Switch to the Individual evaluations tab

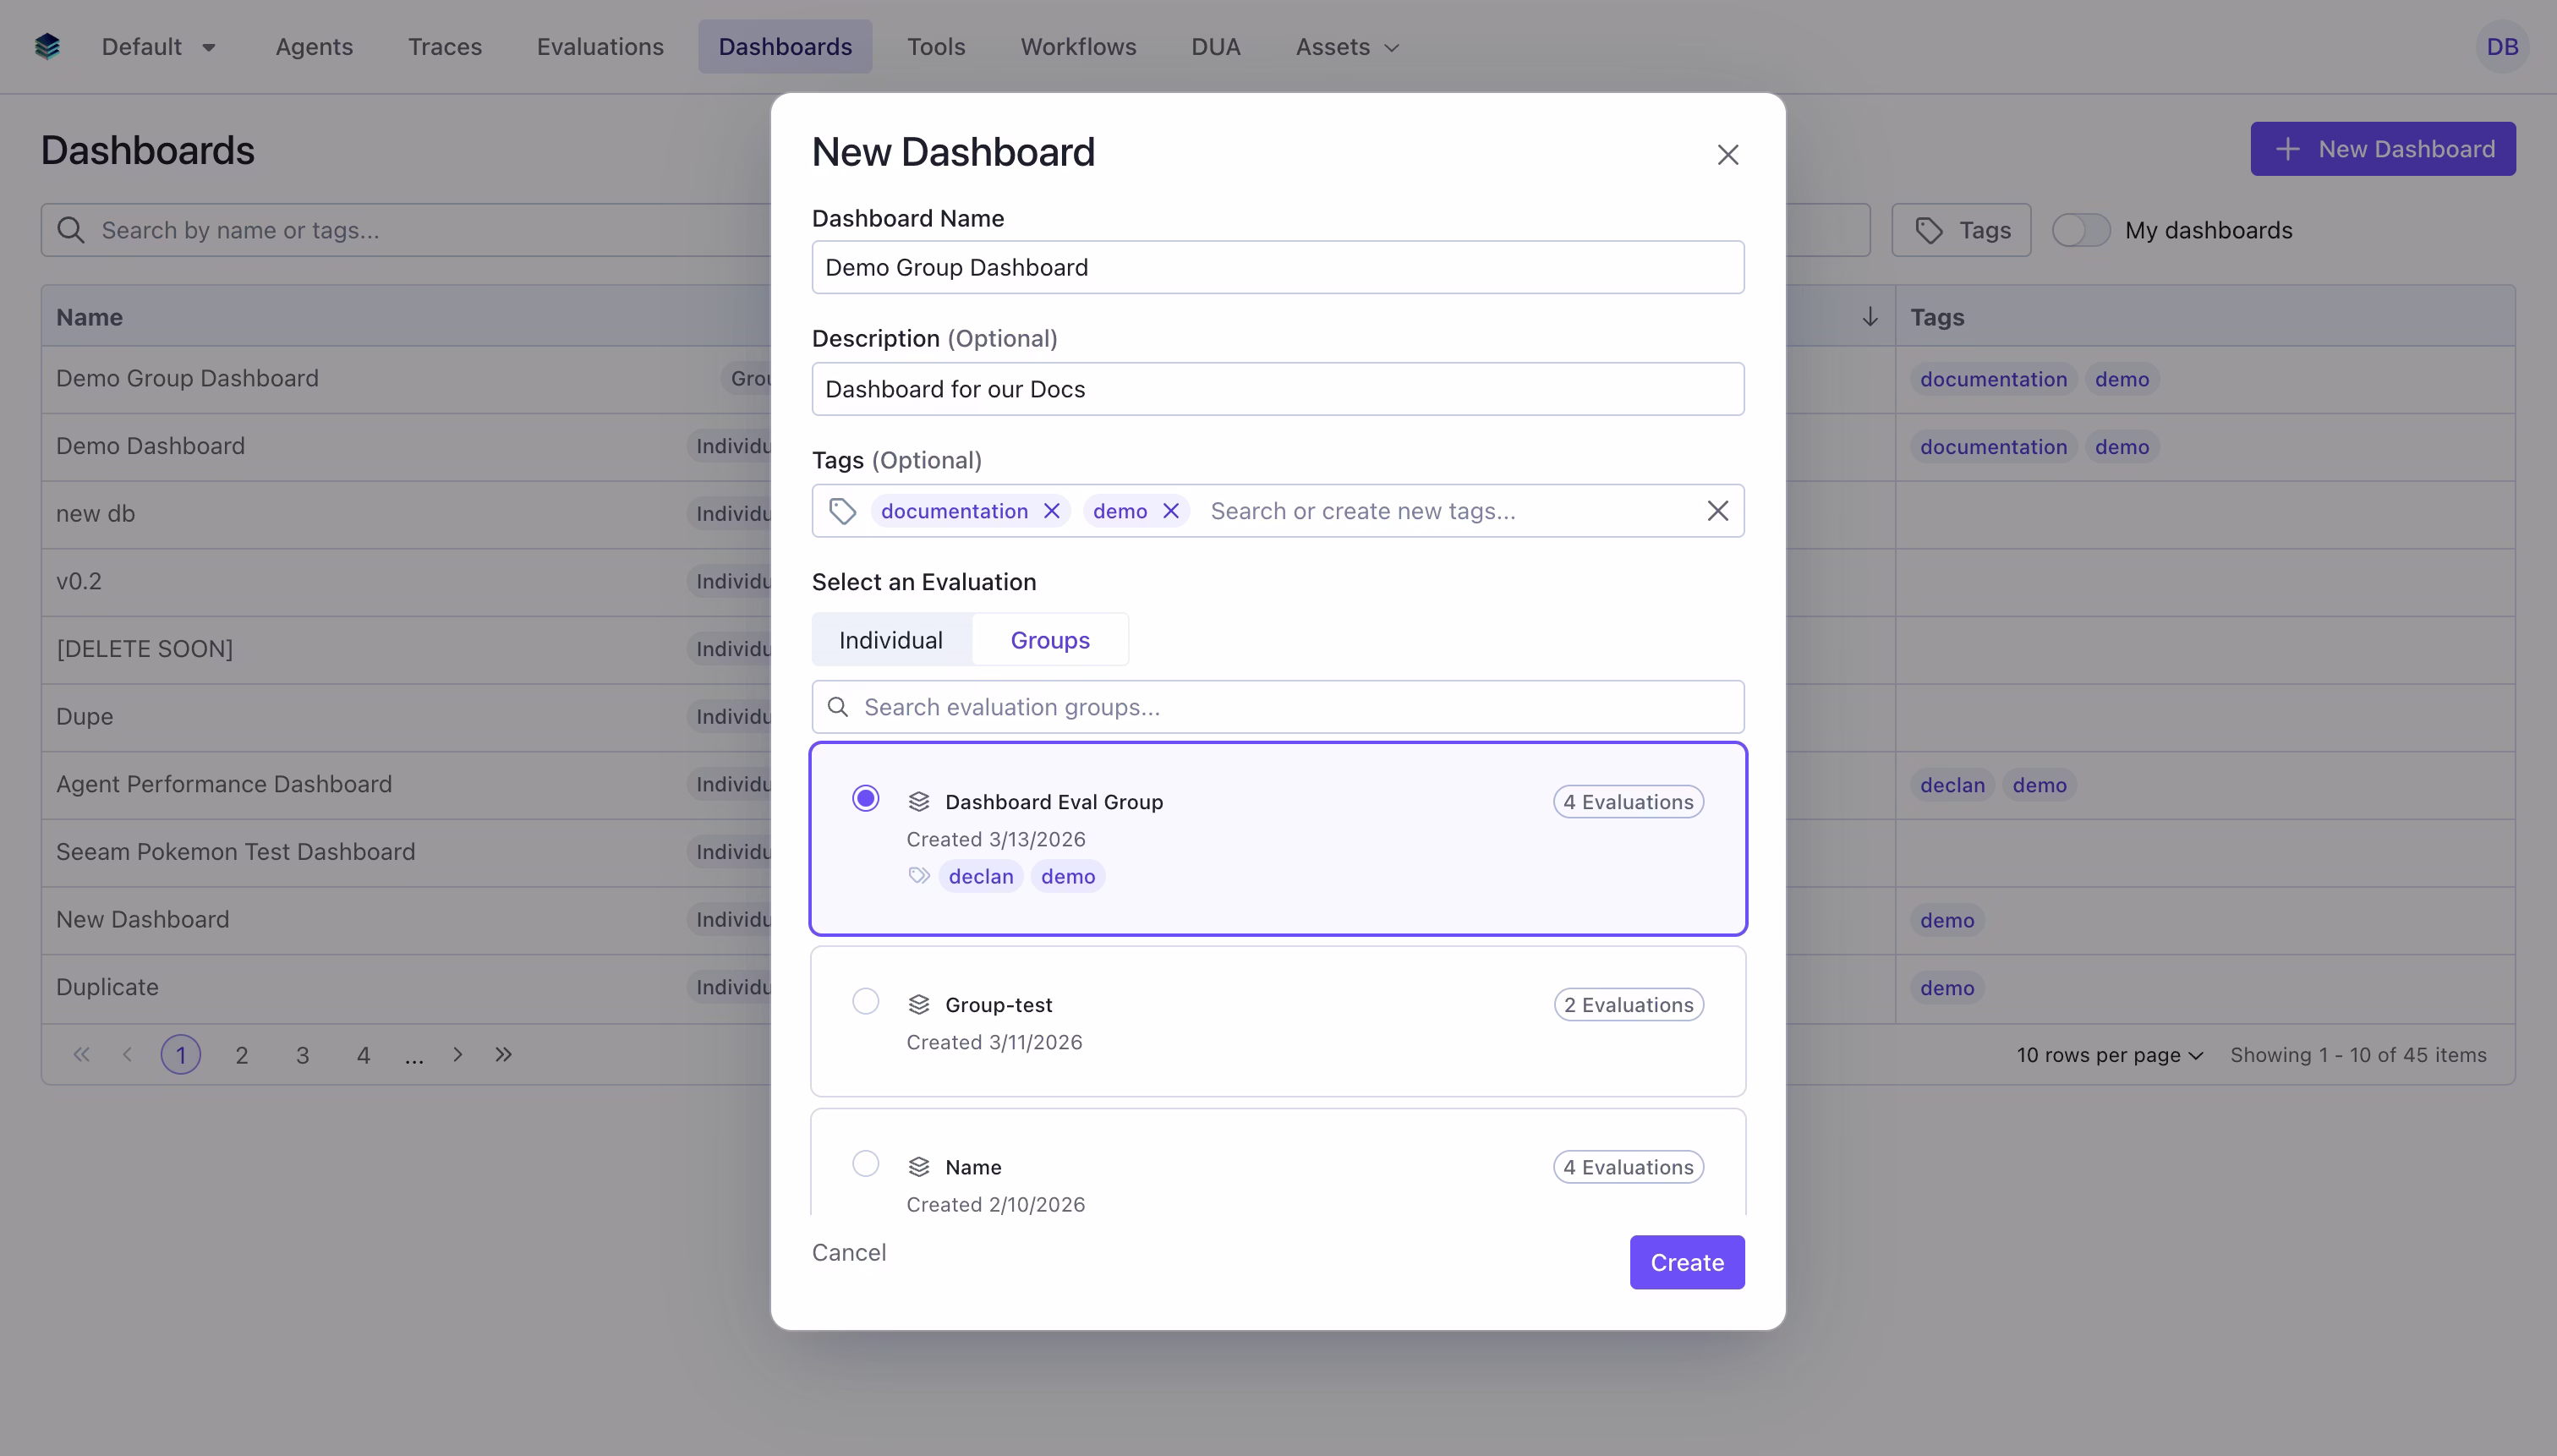(x=890, y=639)
